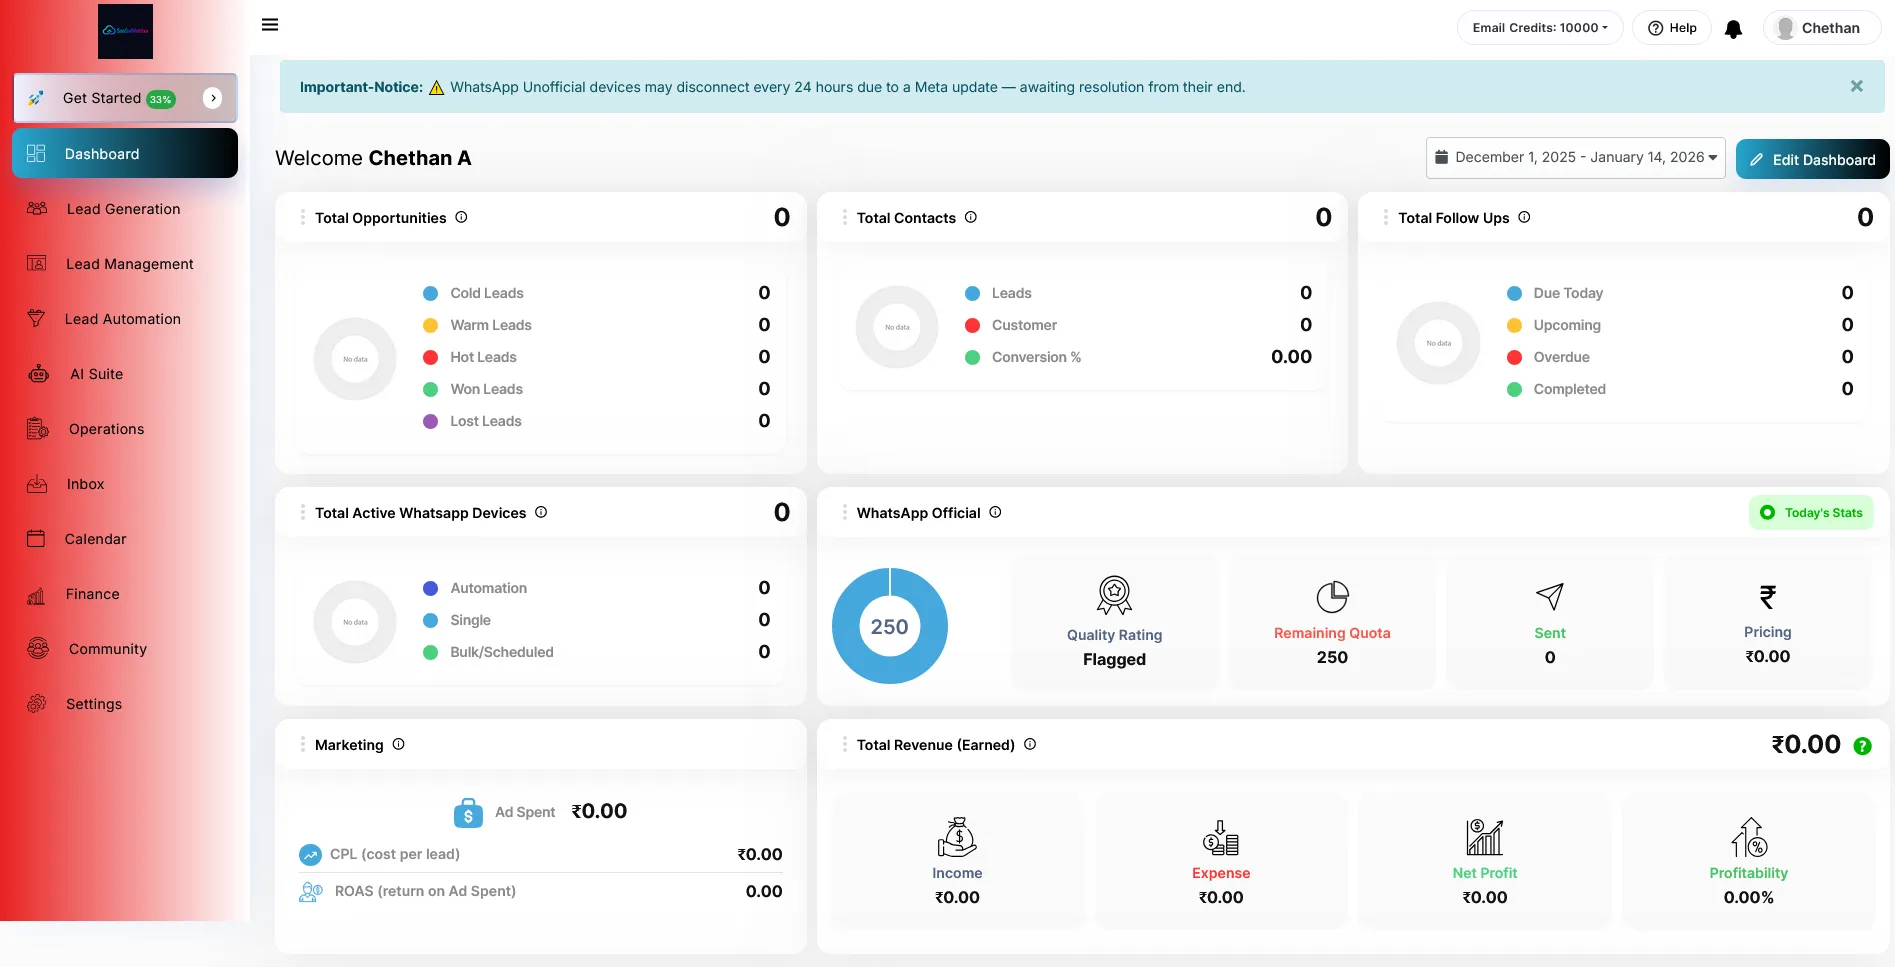Click info icon beside Total Opportunities
1895x967 pixels.
pos(461,217)
